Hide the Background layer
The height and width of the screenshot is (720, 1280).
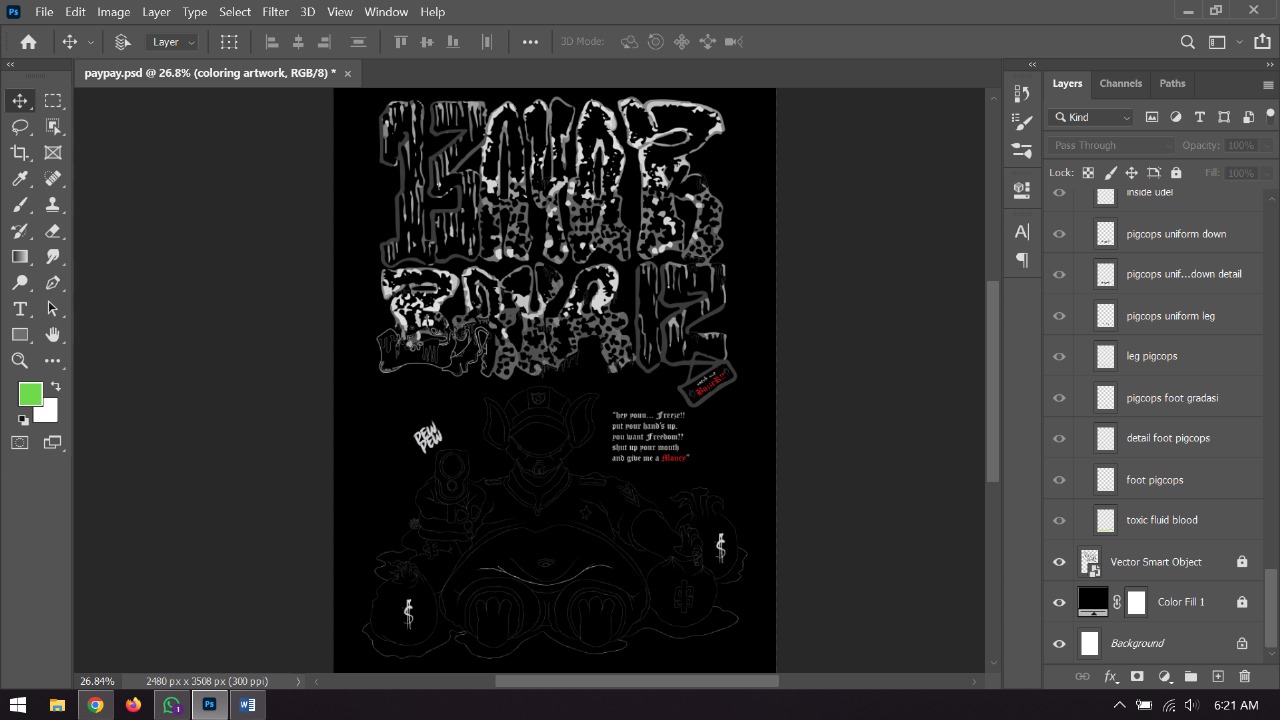click(1059, 644)
